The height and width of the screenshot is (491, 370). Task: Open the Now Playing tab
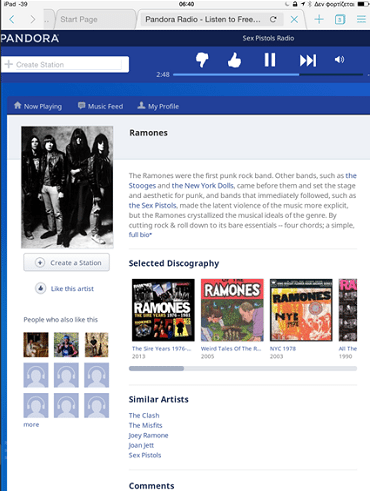pos(38,106)
